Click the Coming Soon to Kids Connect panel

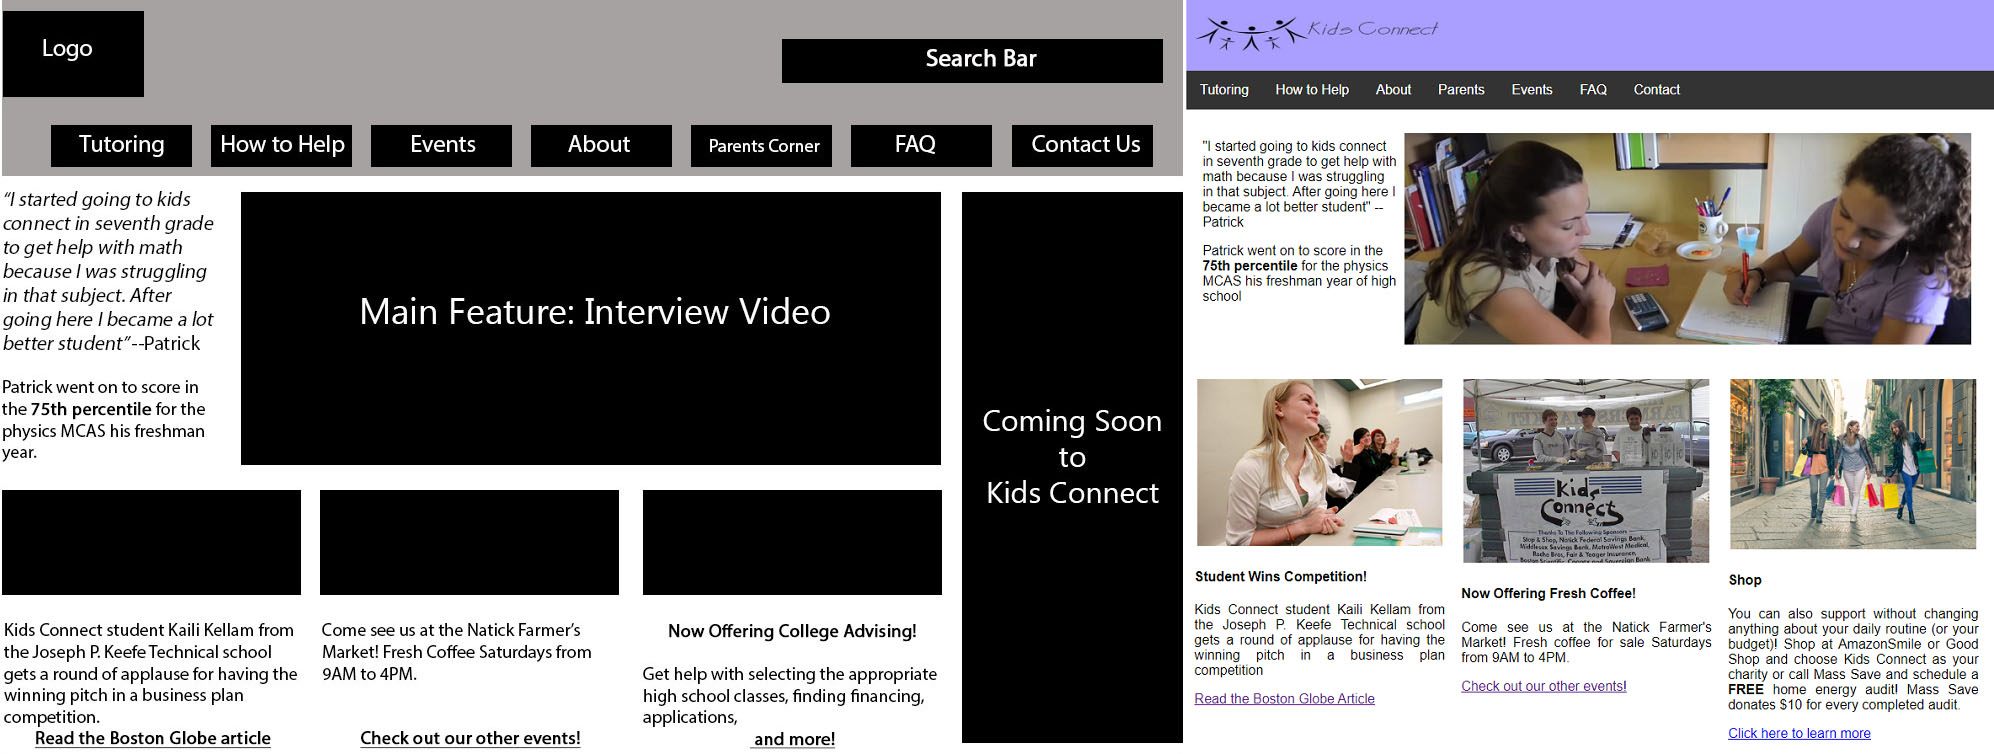point(1071,466)
